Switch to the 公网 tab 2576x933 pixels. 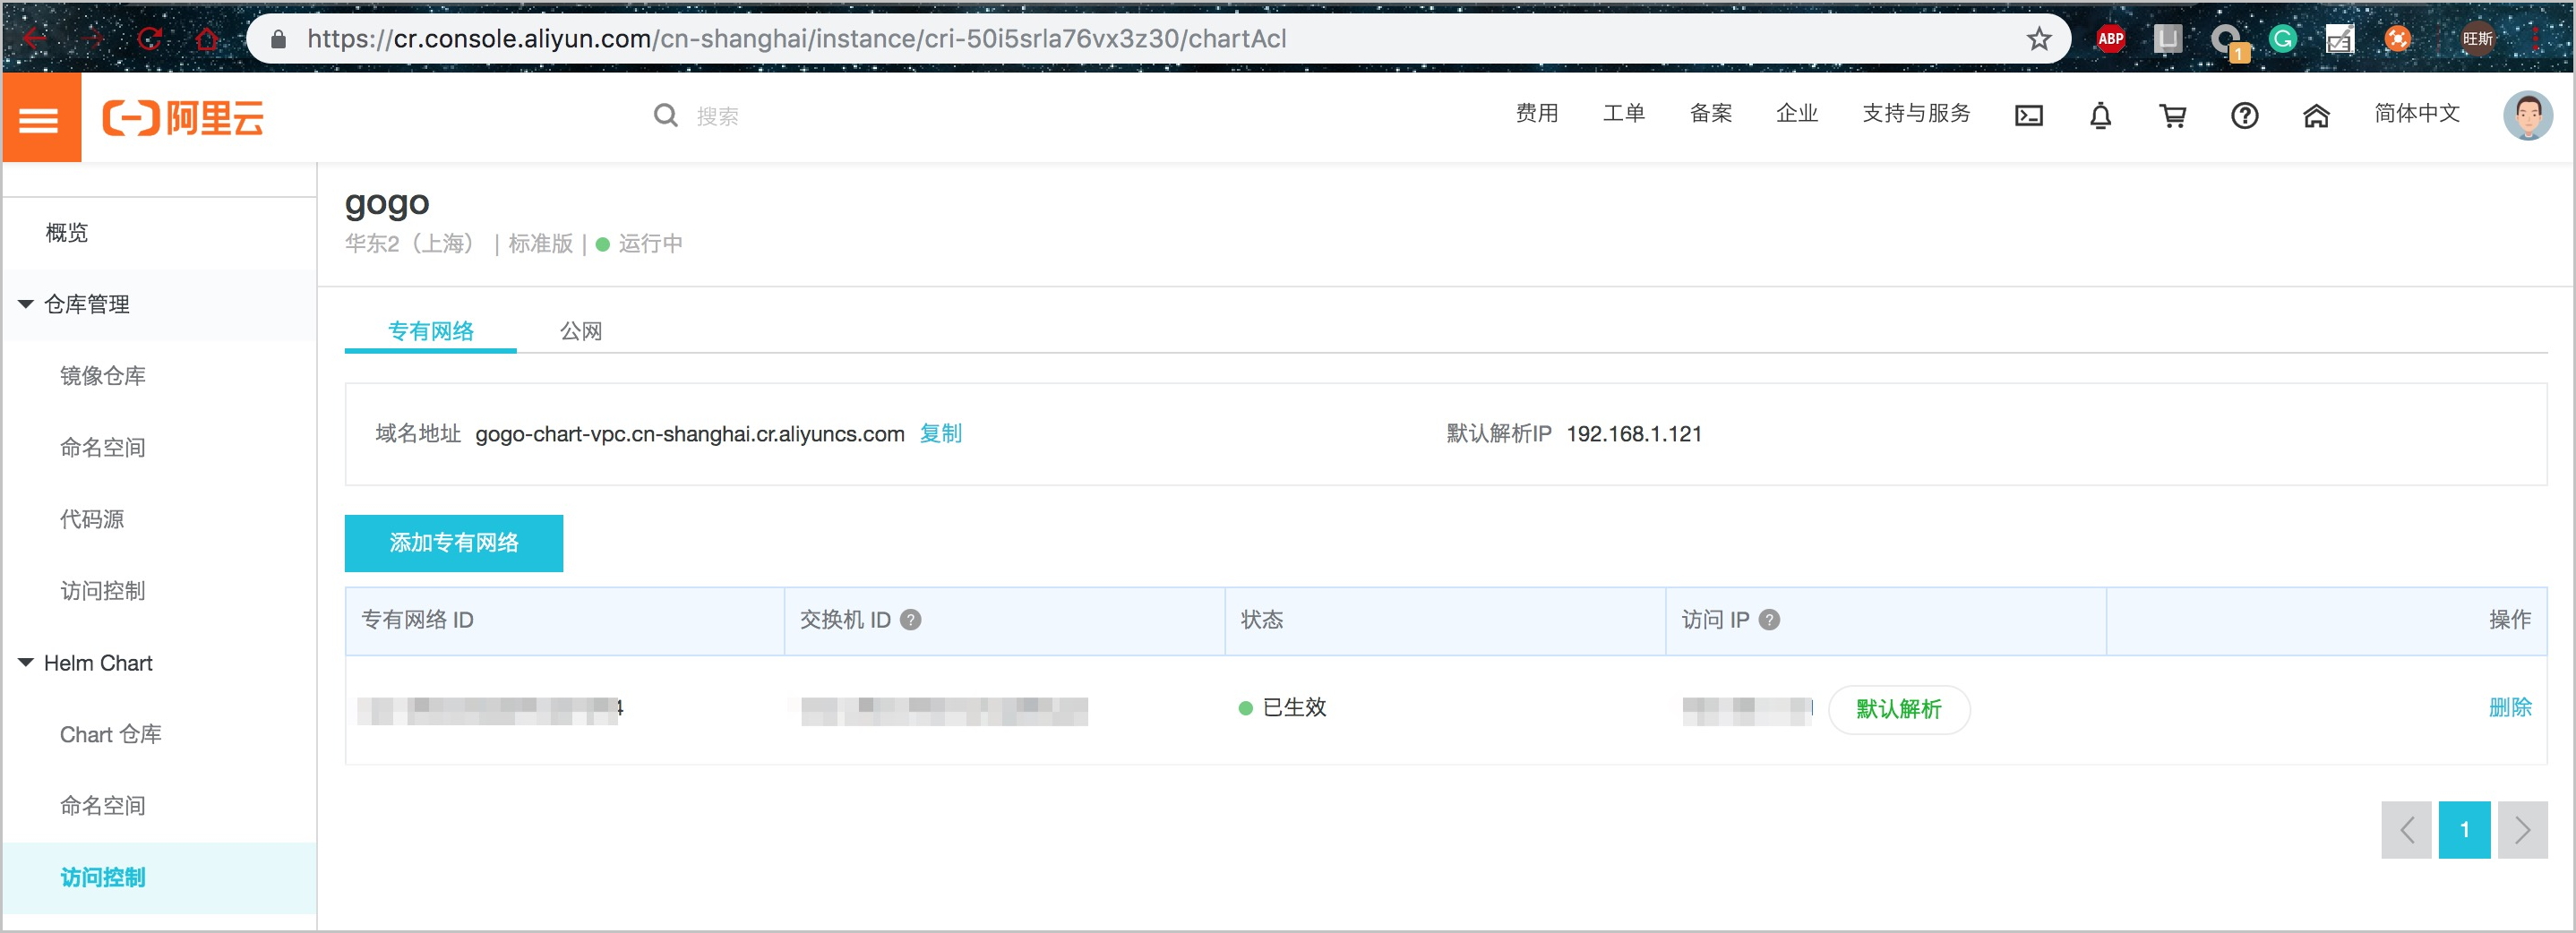pyautogui.click(x=580, y=331)
